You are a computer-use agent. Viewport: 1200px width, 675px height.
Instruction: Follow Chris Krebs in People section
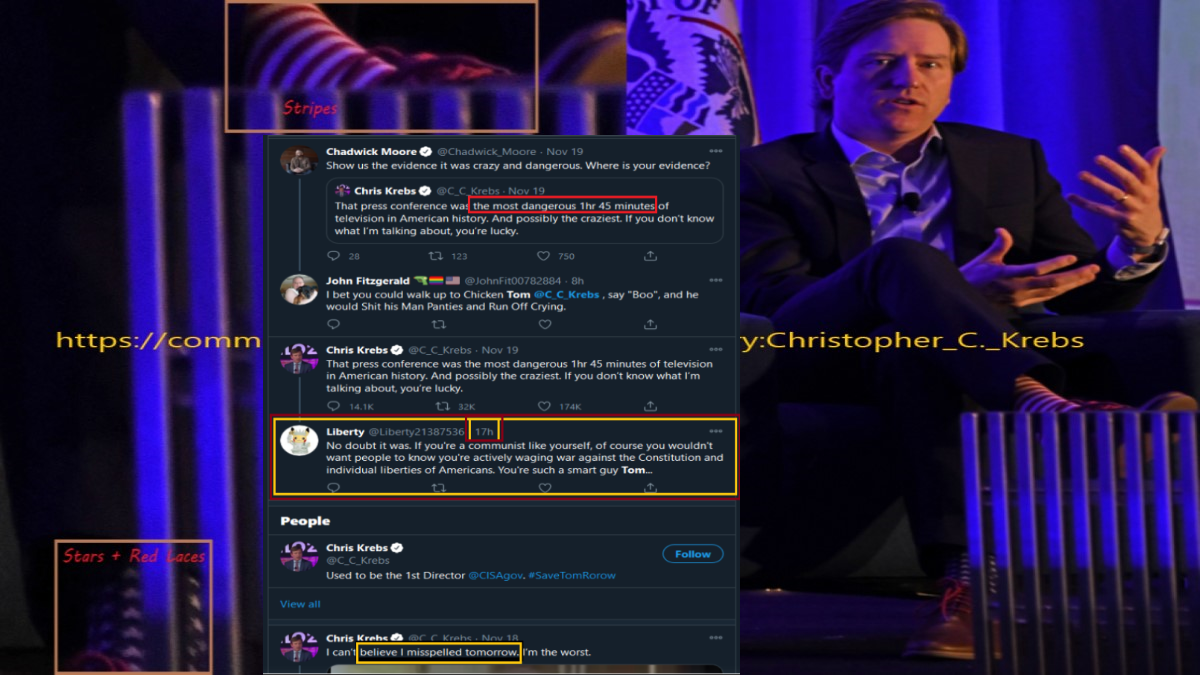pos(692,554)
